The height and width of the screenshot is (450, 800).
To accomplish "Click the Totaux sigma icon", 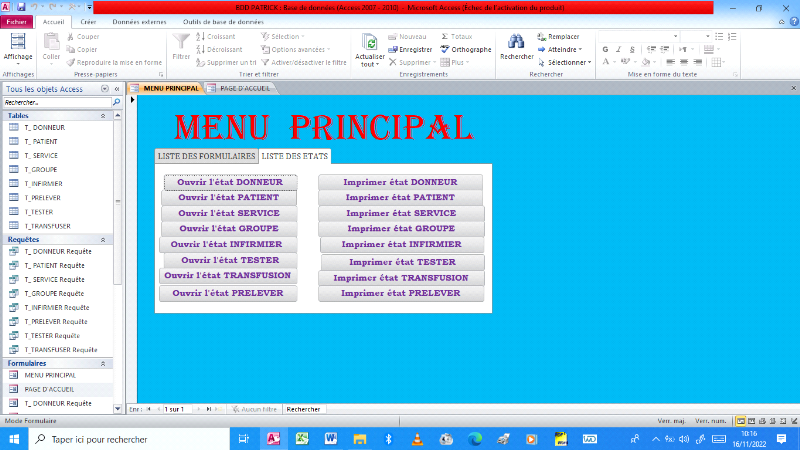I will [445, 36].
